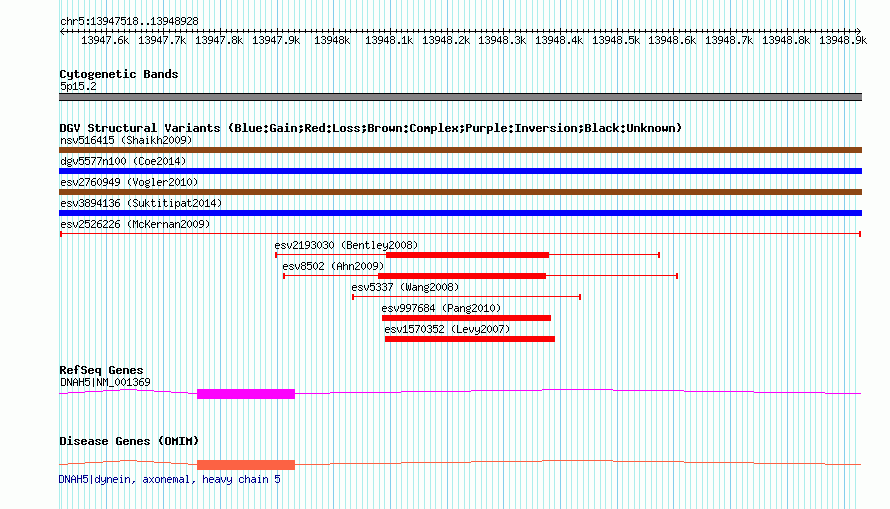The image size is (890, 509).
Task: Click the 13948.8k ruler tick label
Action: click(786, 40)
